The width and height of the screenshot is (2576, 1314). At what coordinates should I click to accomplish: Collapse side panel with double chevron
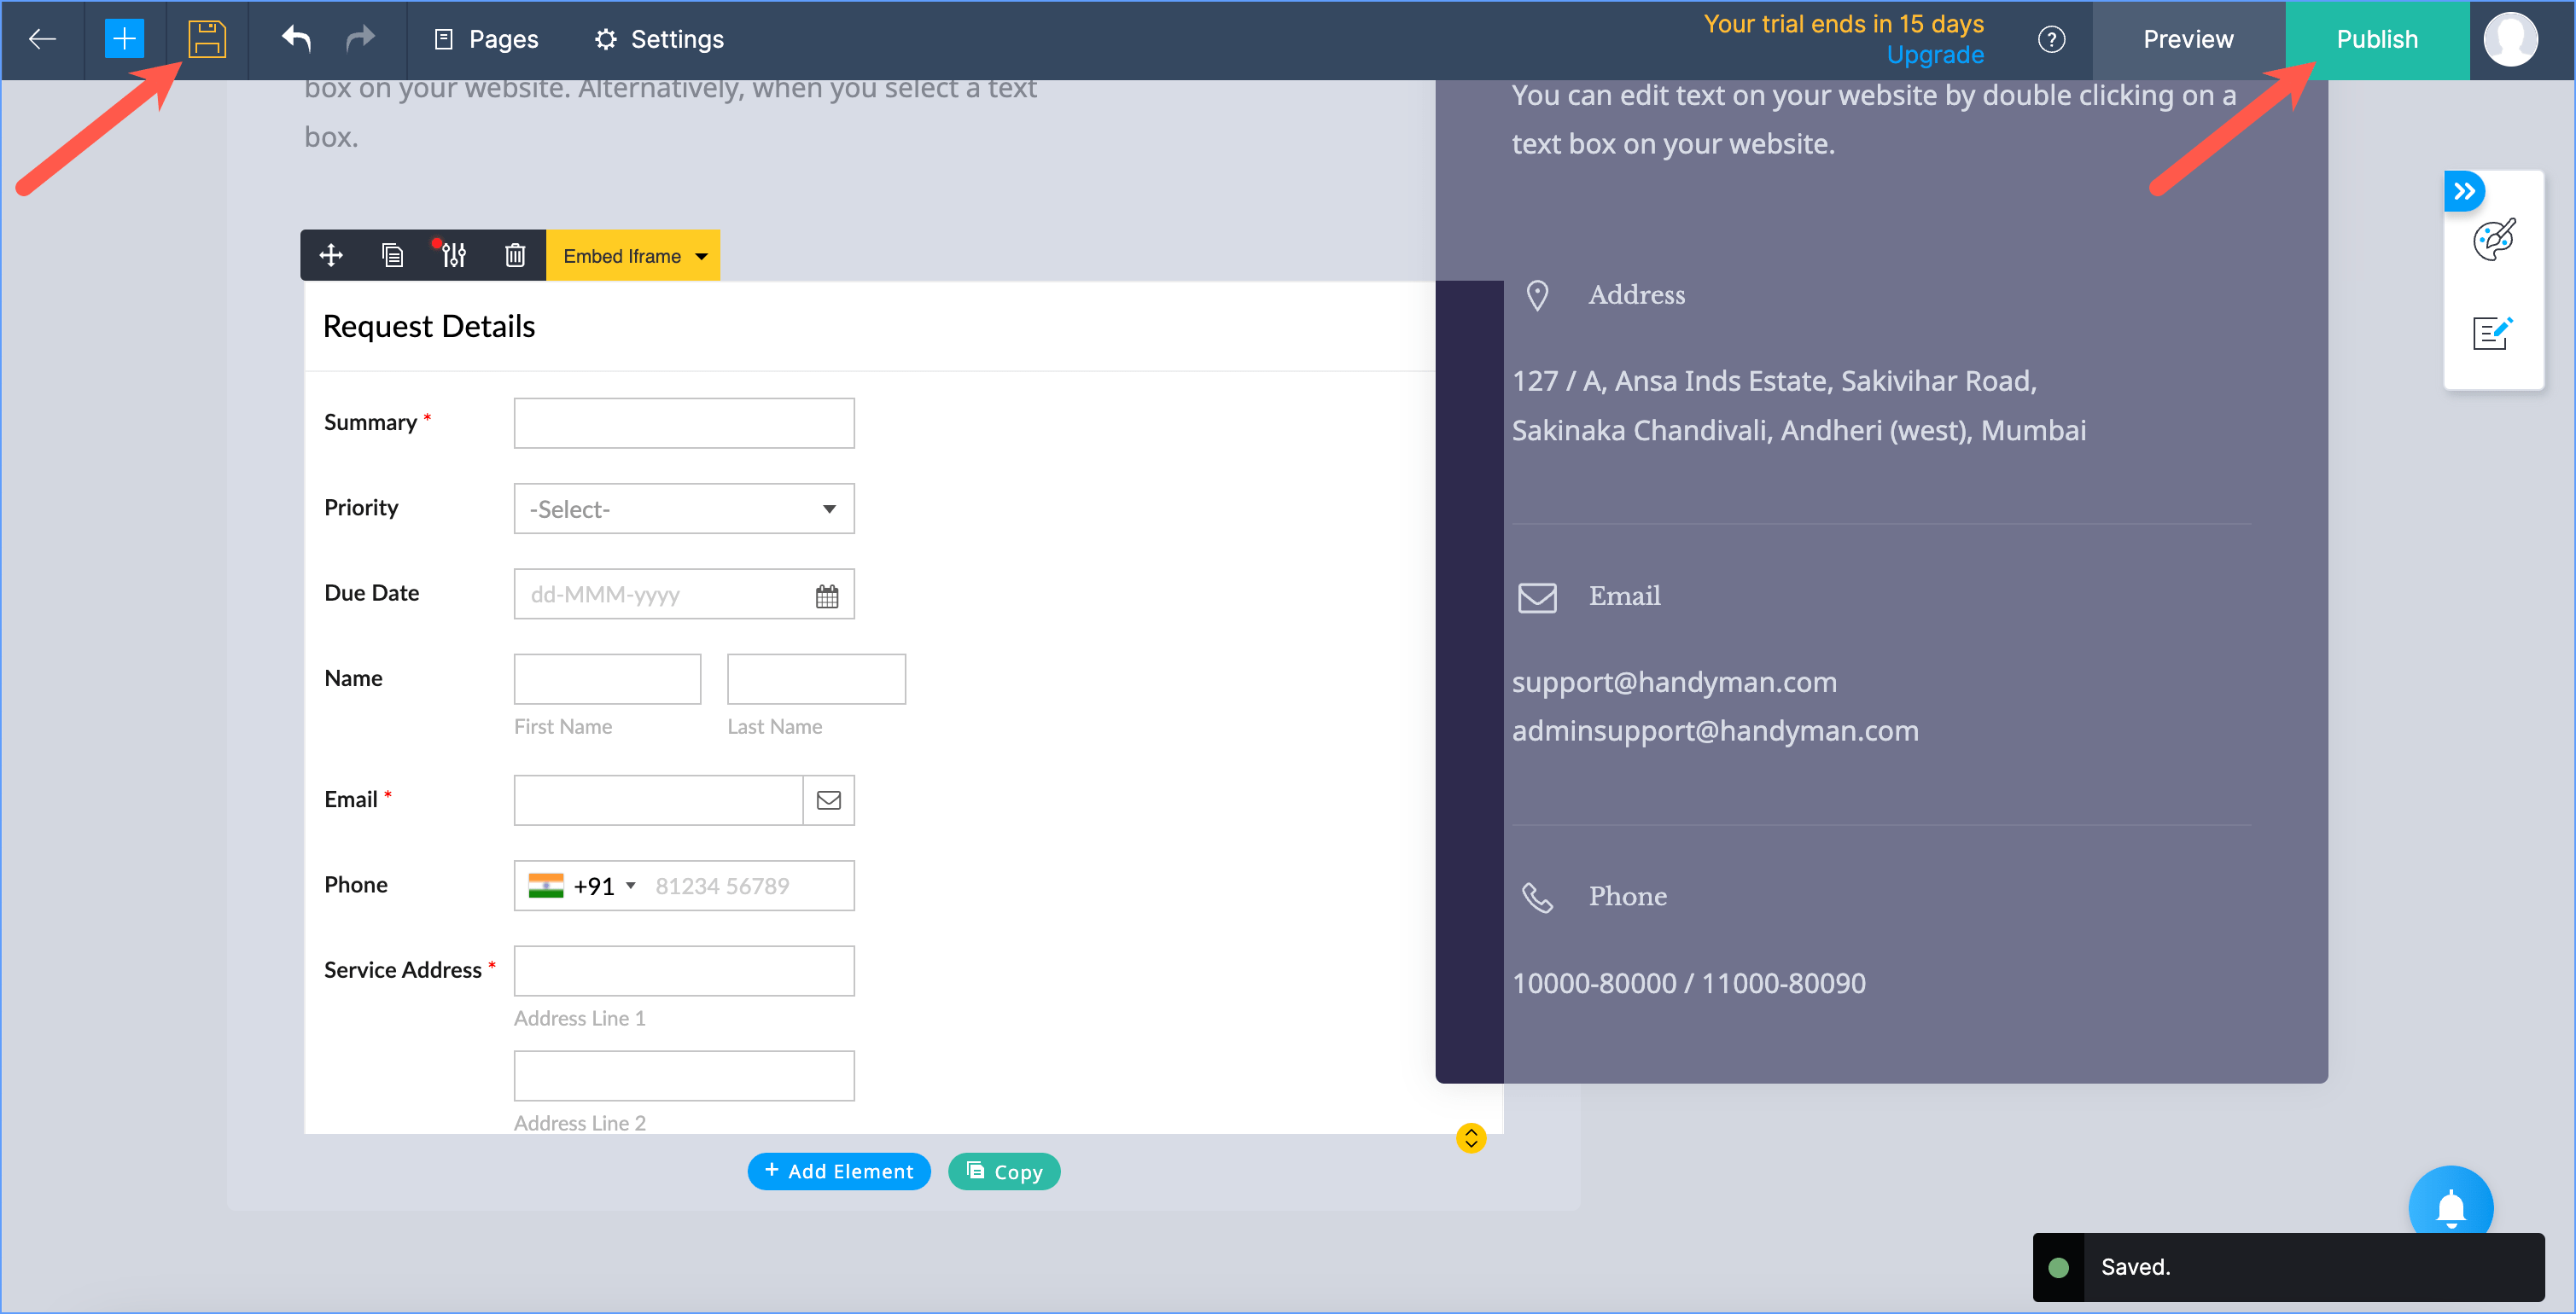(x=2464, y=191)
